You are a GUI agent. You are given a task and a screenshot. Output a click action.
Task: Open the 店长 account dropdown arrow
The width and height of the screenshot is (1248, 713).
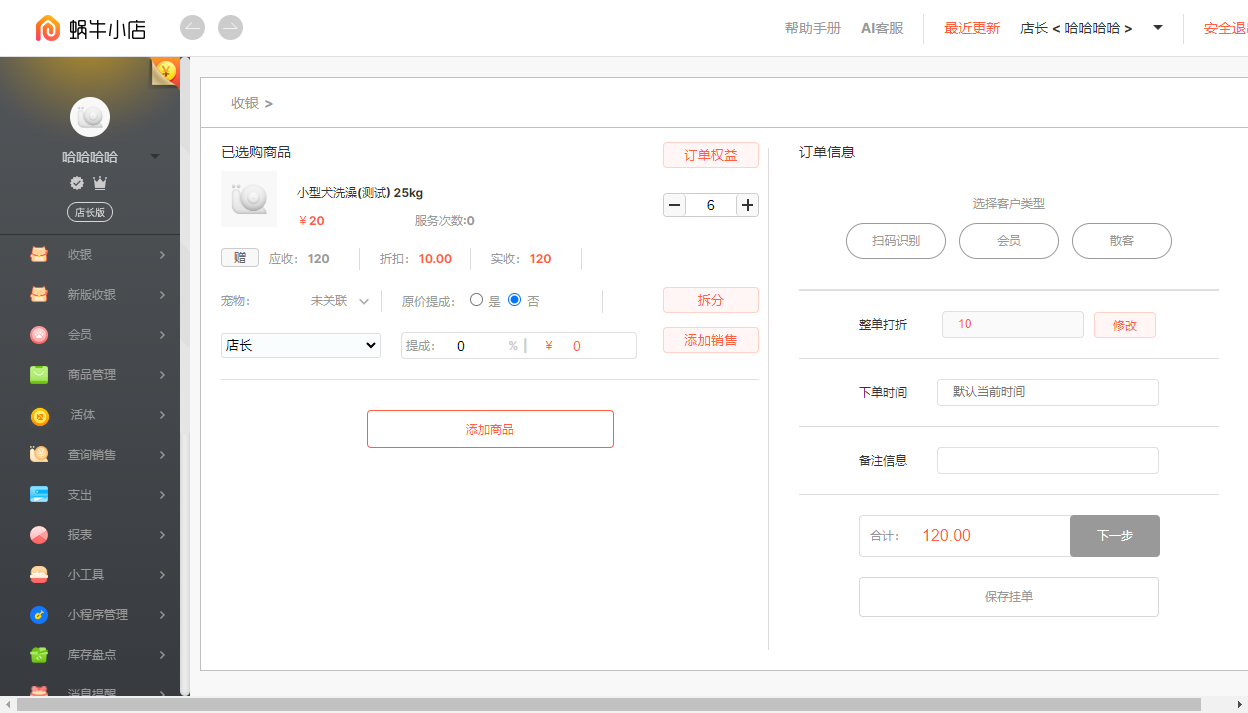pyautogui.click(x=1158, y=28)
